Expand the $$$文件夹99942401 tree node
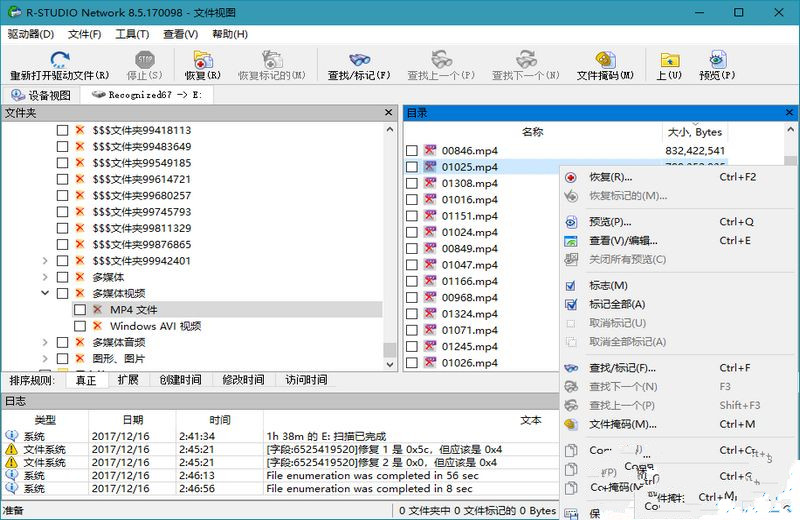This screenshot has height=520, width=800. pyautogui.click(x=45, y=261)
